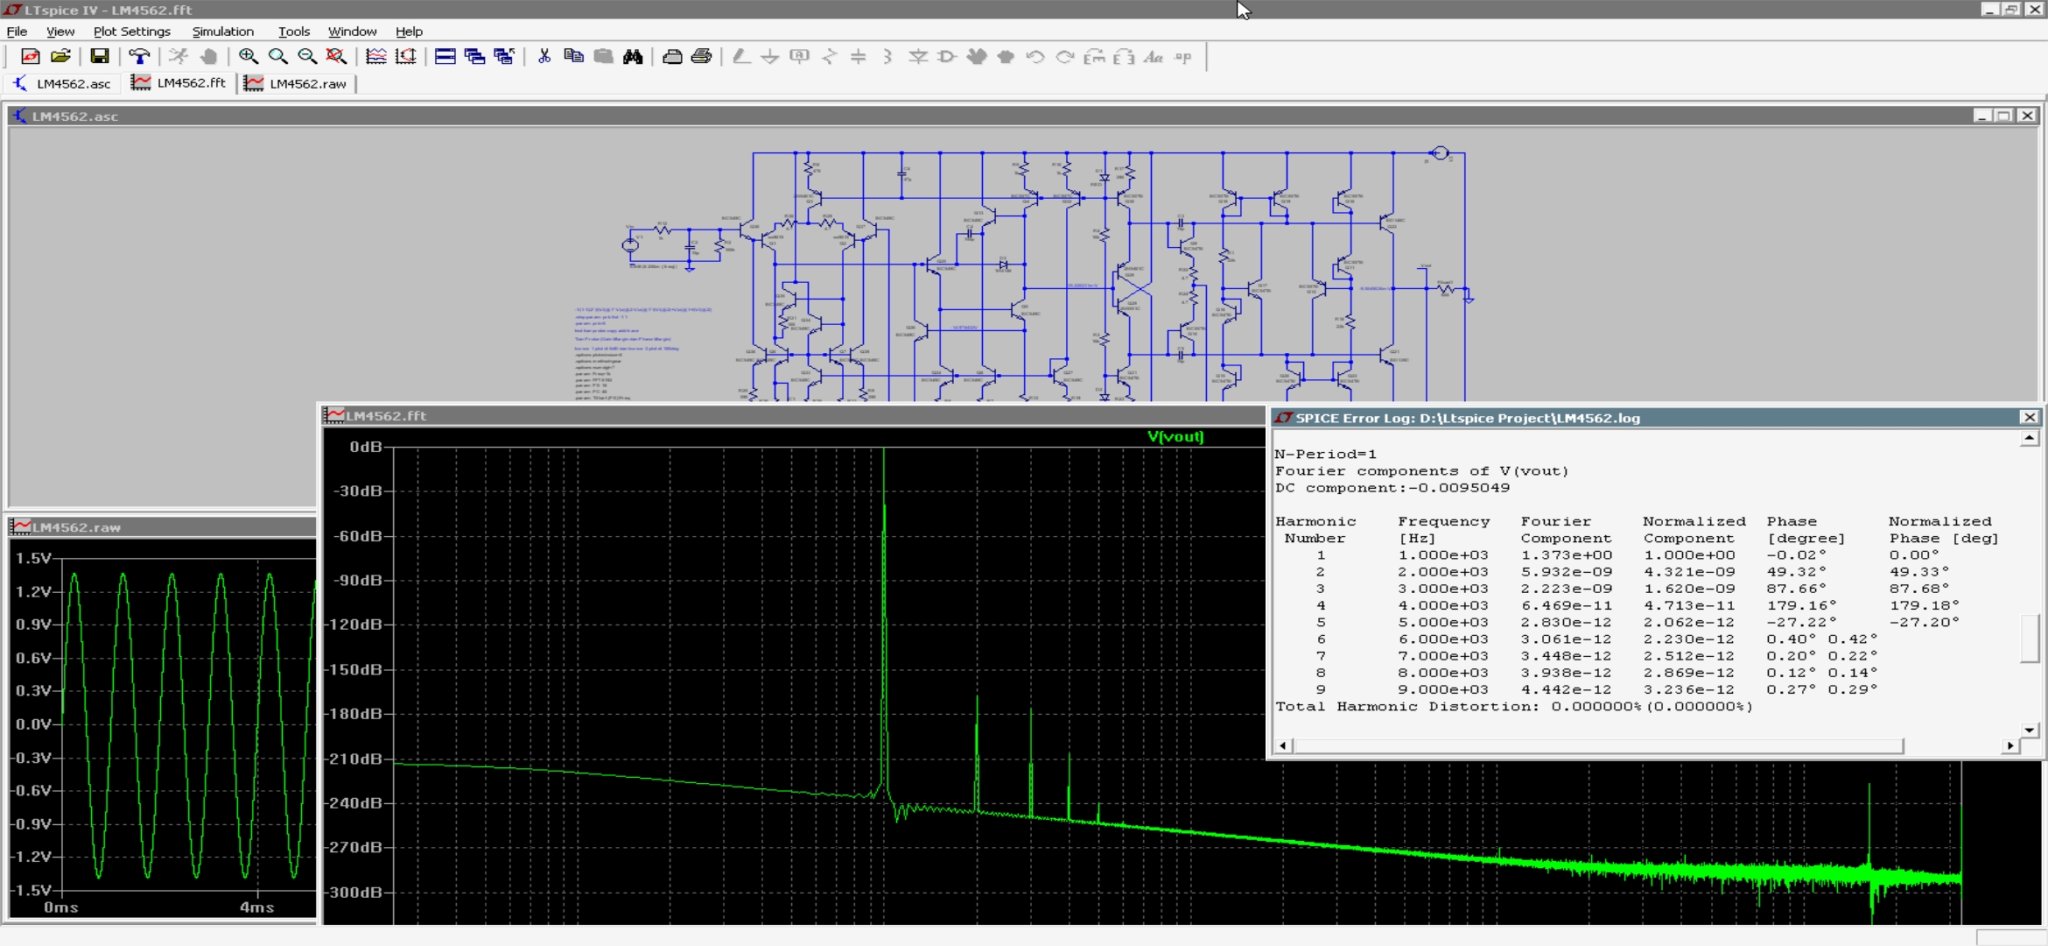
Task: Click the Zoom Full Extents crossed magnifier
Action: (337, 57)
